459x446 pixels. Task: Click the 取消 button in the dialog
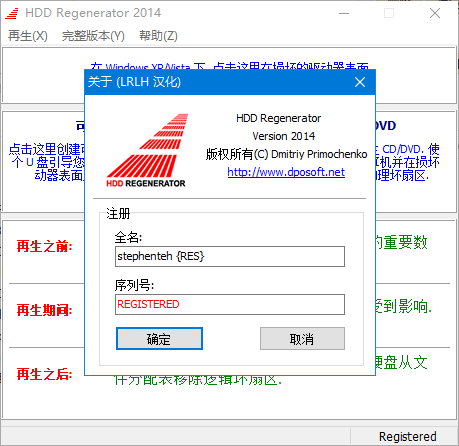(x=302, y=339)
